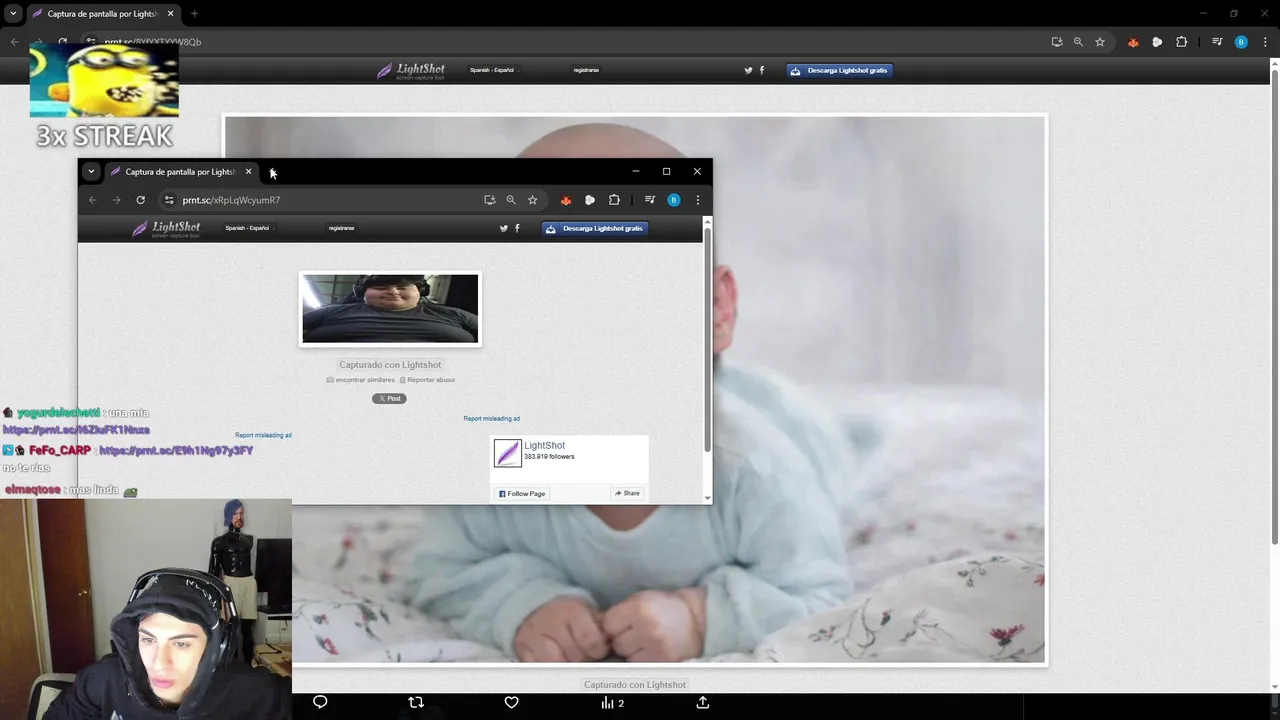Open tab search dropdown in background window
1280x720 pixels.
pos(13,14)
